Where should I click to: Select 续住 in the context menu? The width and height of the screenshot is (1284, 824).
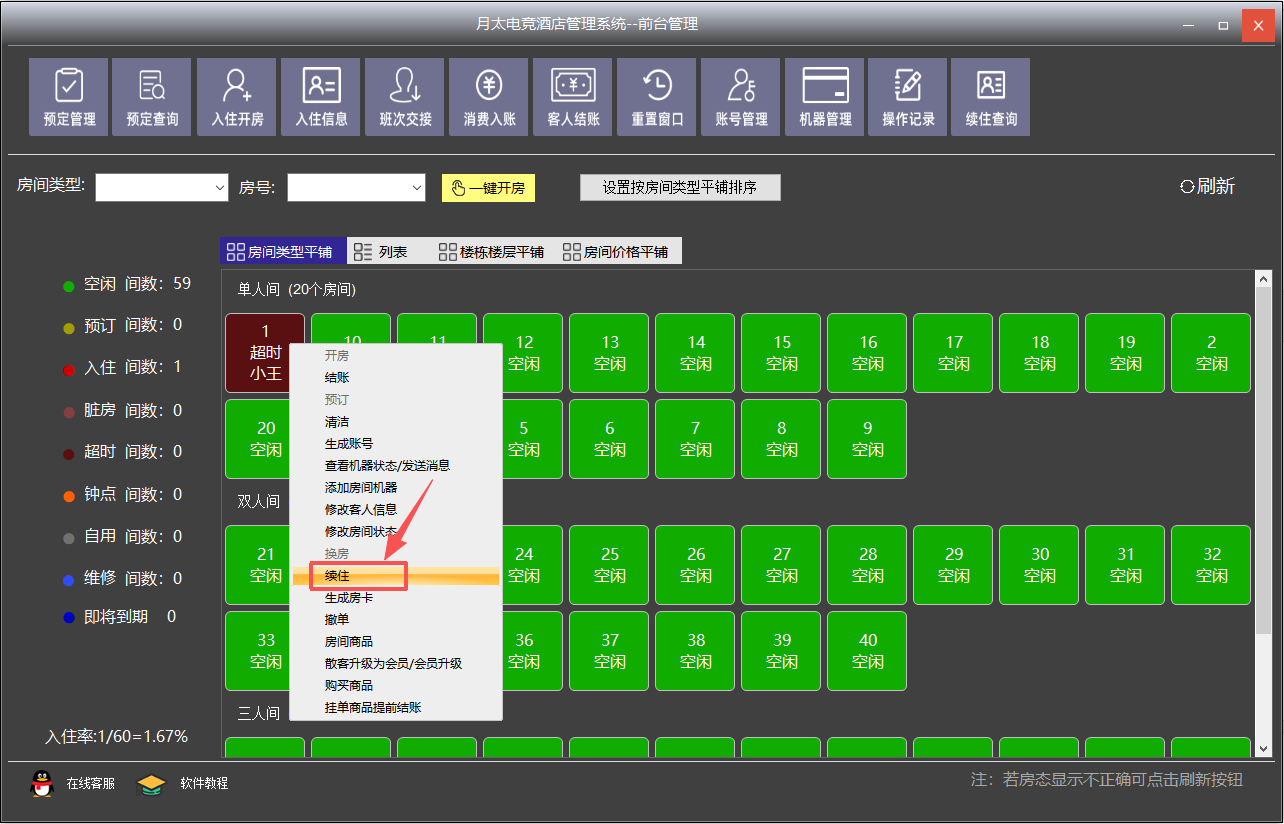click(337, 576)
